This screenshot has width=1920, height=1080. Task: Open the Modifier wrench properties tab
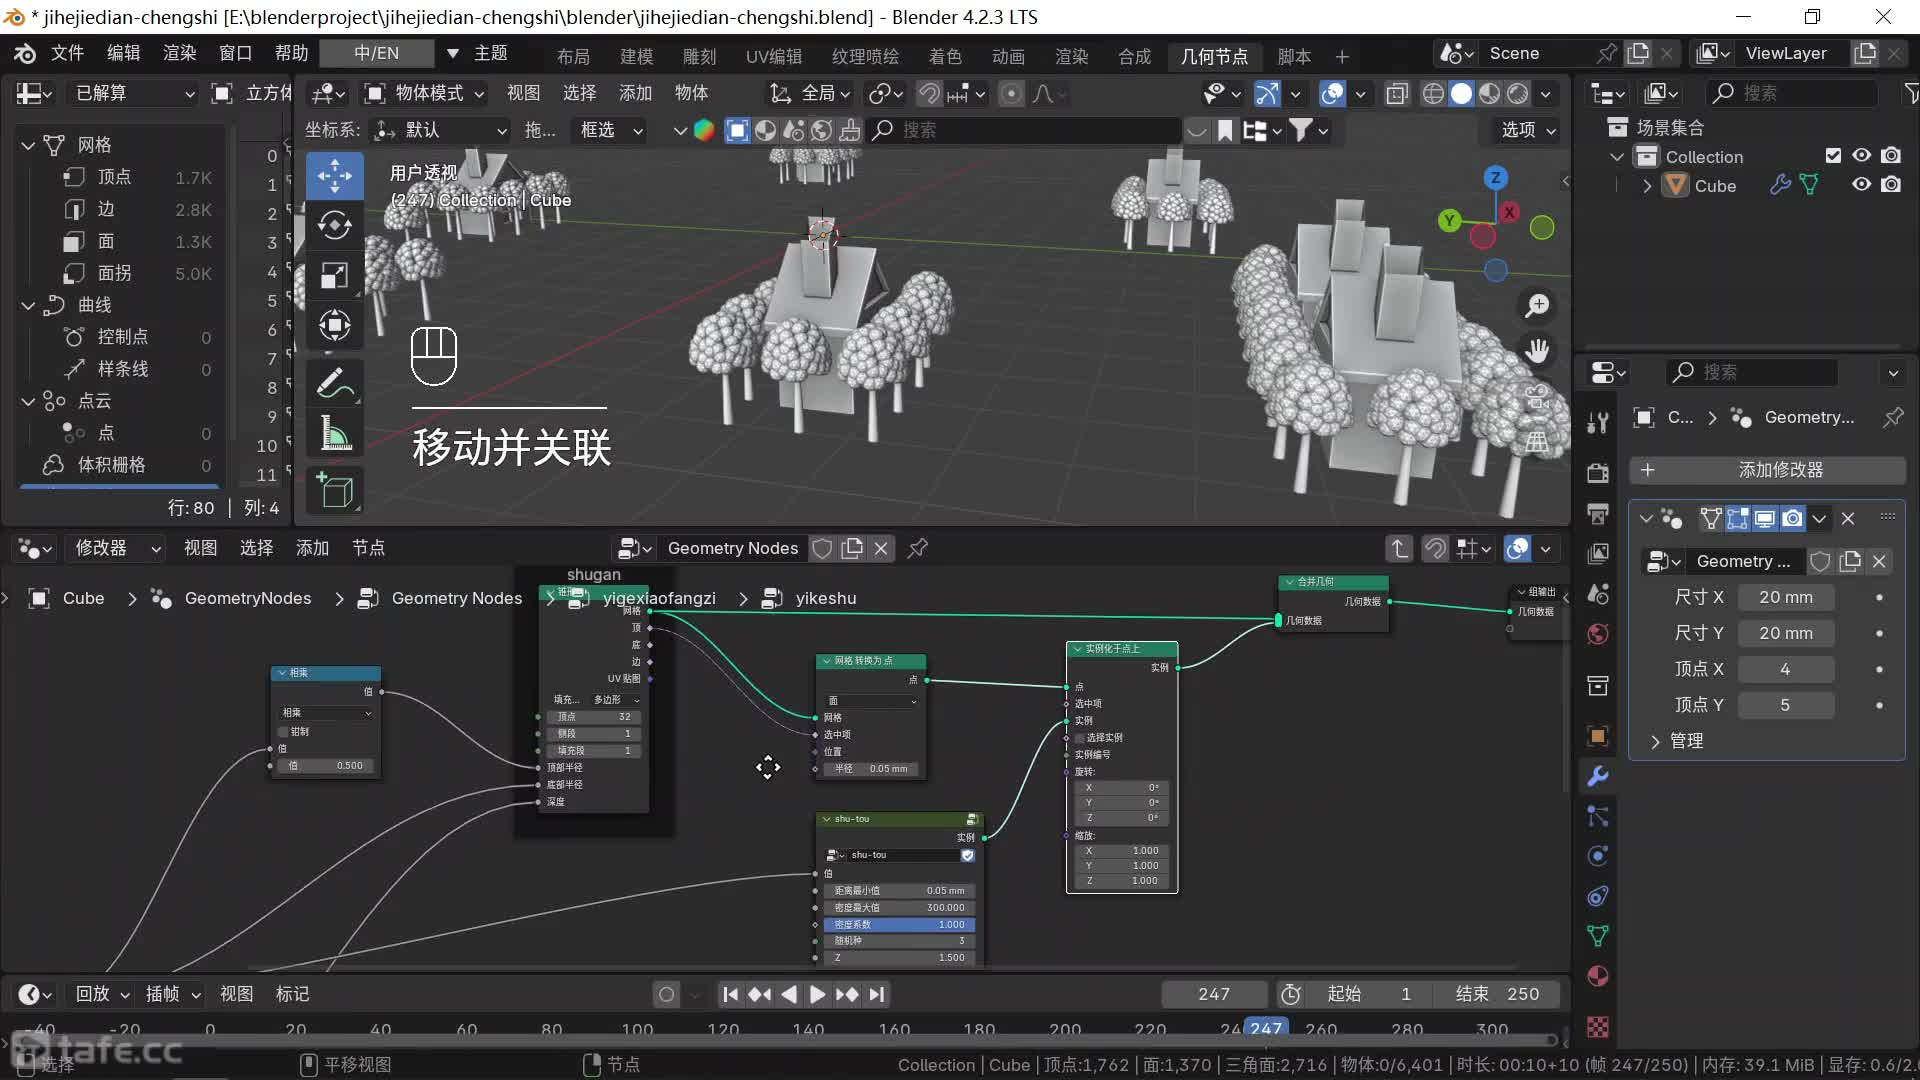1598,775
